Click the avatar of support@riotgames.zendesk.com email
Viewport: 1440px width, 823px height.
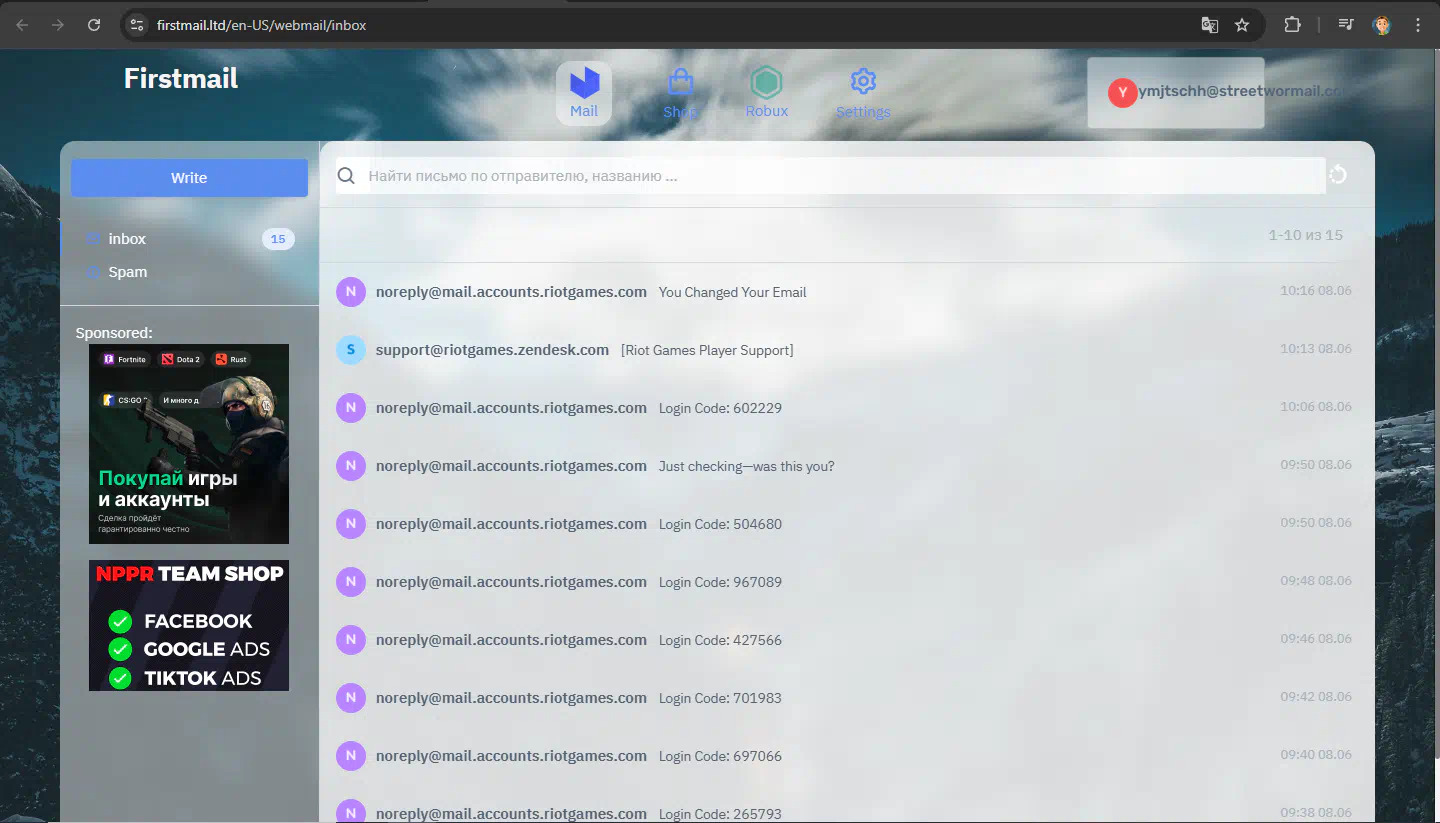350,350
